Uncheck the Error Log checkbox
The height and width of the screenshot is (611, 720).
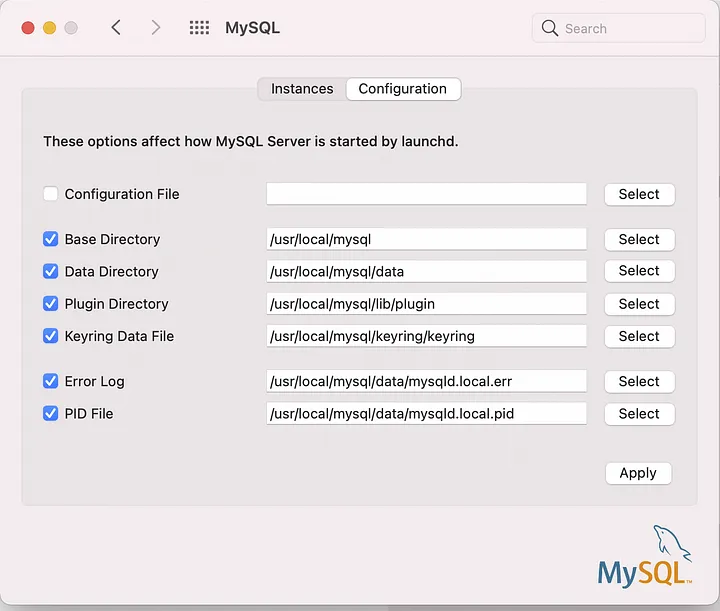[x=51, y=381]
